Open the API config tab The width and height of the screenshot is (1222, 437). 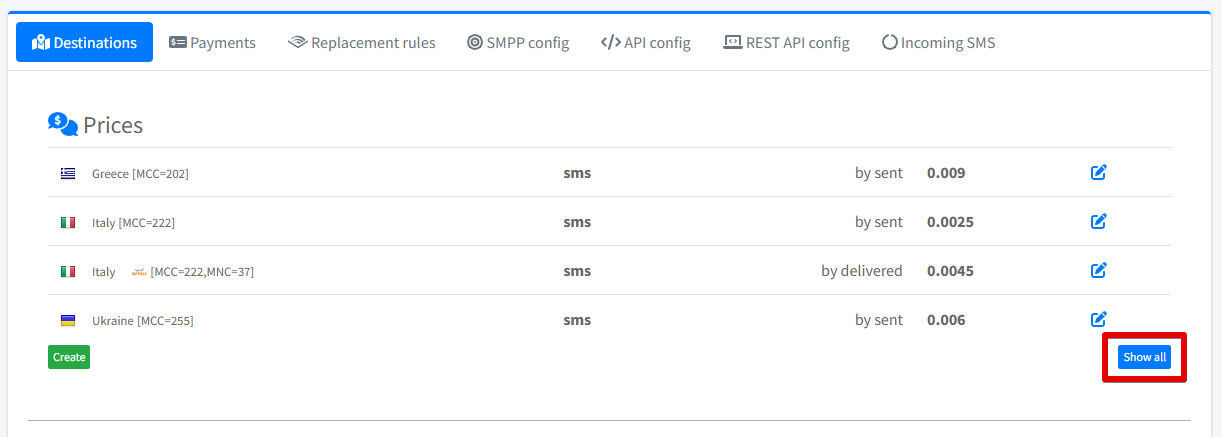[645, 42]
